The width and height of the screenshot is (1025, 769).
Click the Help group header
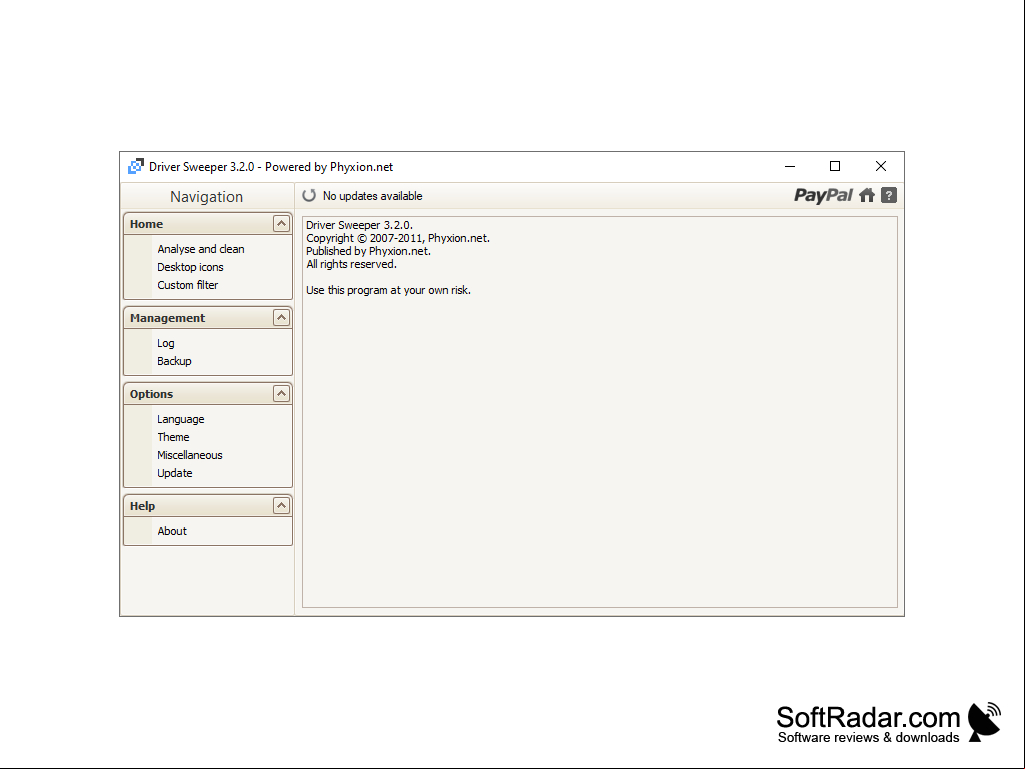[x=208, y=505]
